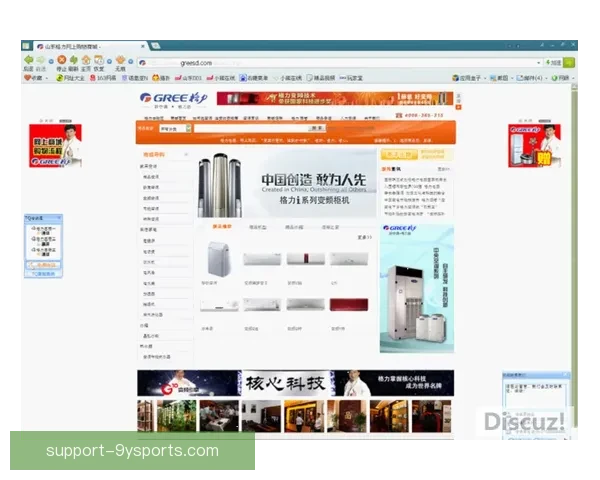Open dropdown dot after restore icon

(109, 61)
